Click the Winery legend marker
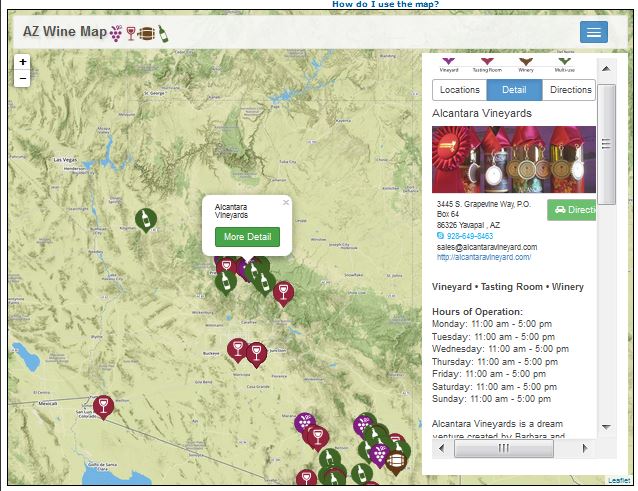Image resolution: width=638 pixels, height=491 pixels. tap(526, 61)
